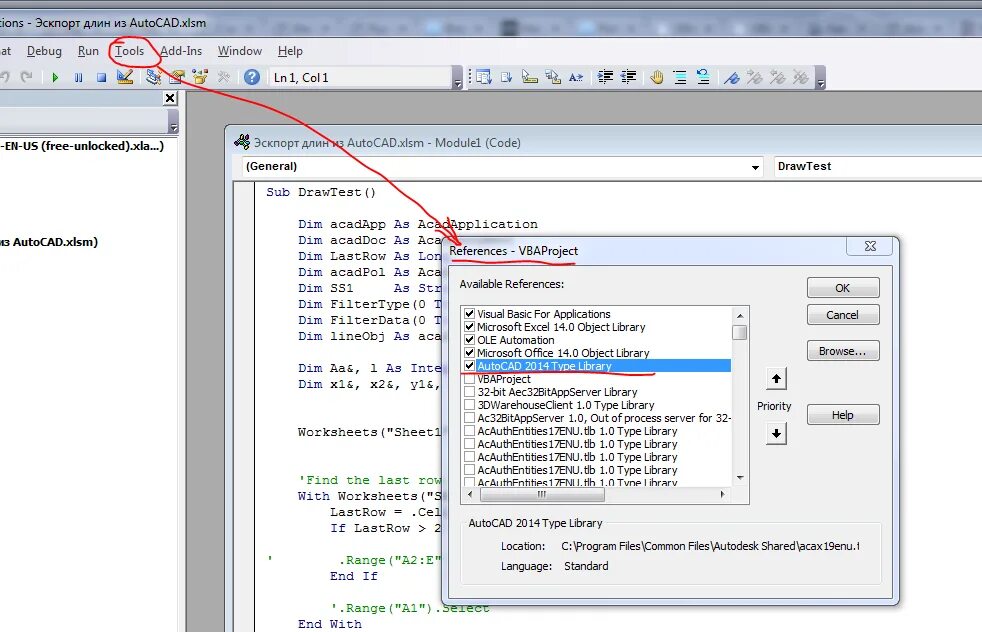This screenshot has height=632, width=982.
Task: Toggle a bookmark with the bookmark icon
Action: point(731,76)
